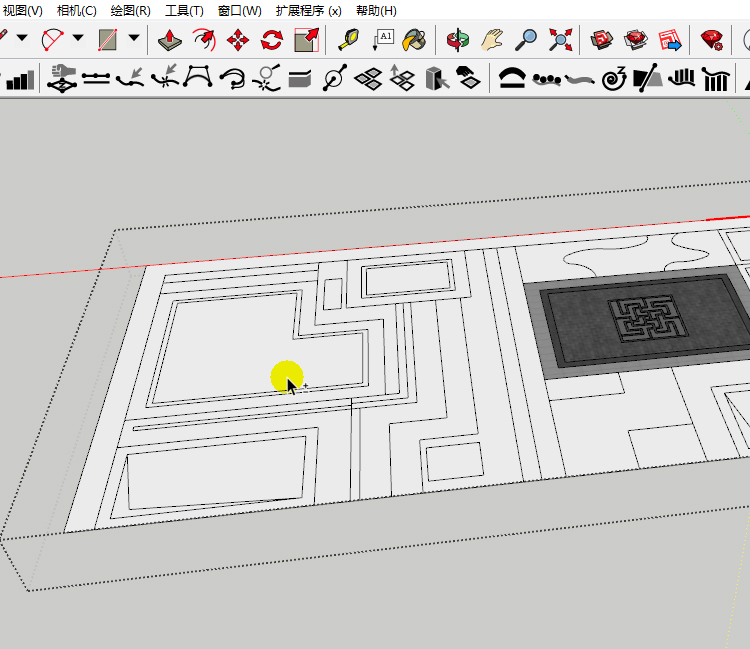
Task: Select the large rectangle face at lower left
Action: click(x=216, y=473)
